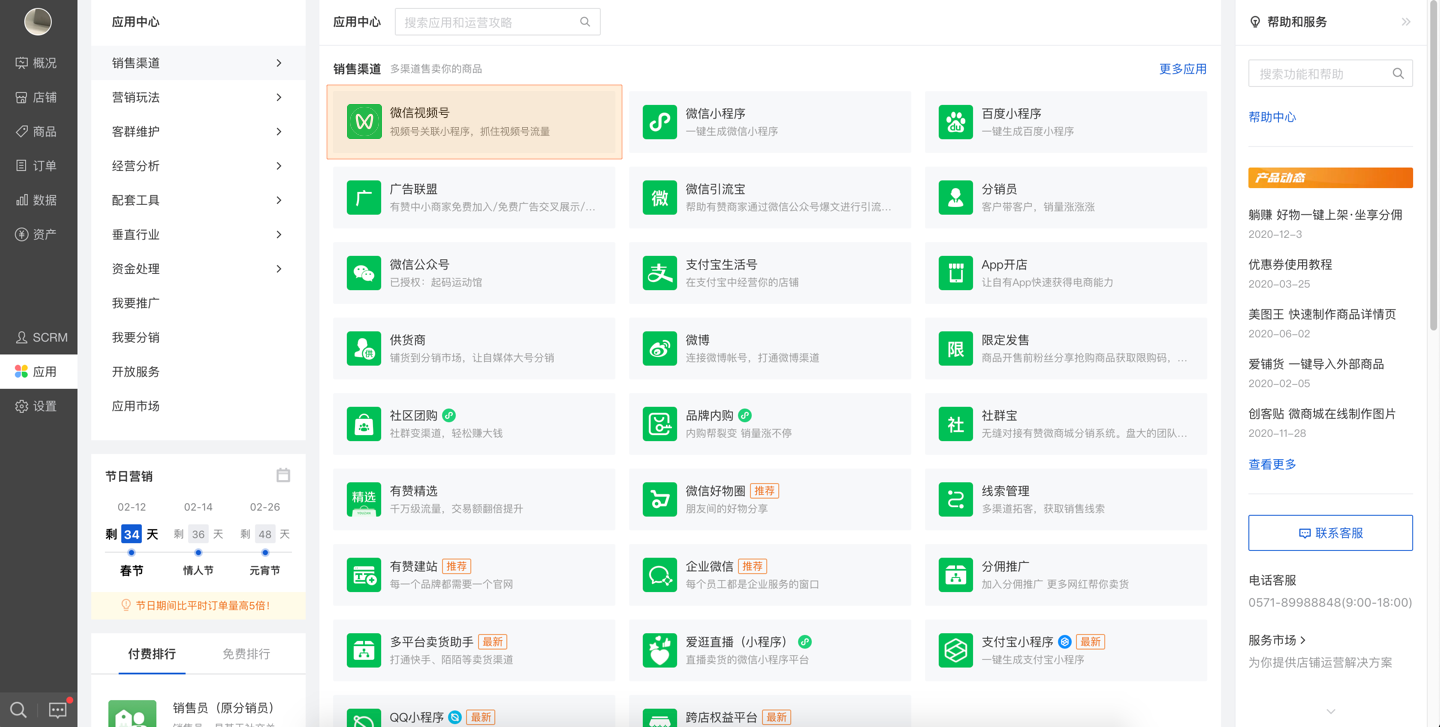
Task: Go to 概况 in the sidebar
Action: [38, 63]
